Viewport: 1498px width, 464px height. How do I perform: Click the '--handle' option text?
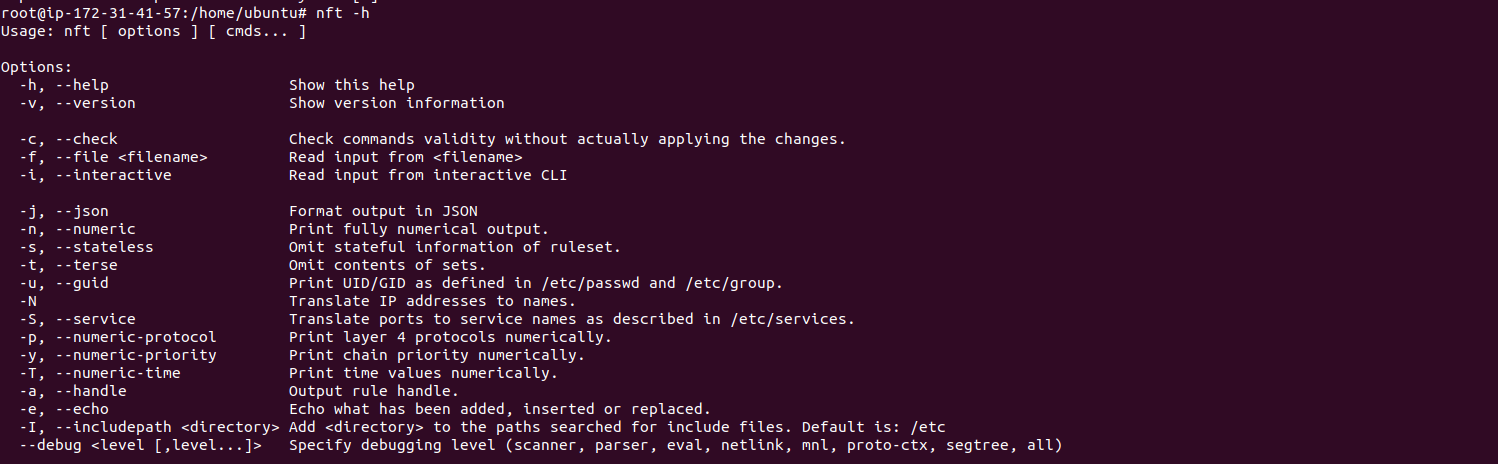(91, 391)
